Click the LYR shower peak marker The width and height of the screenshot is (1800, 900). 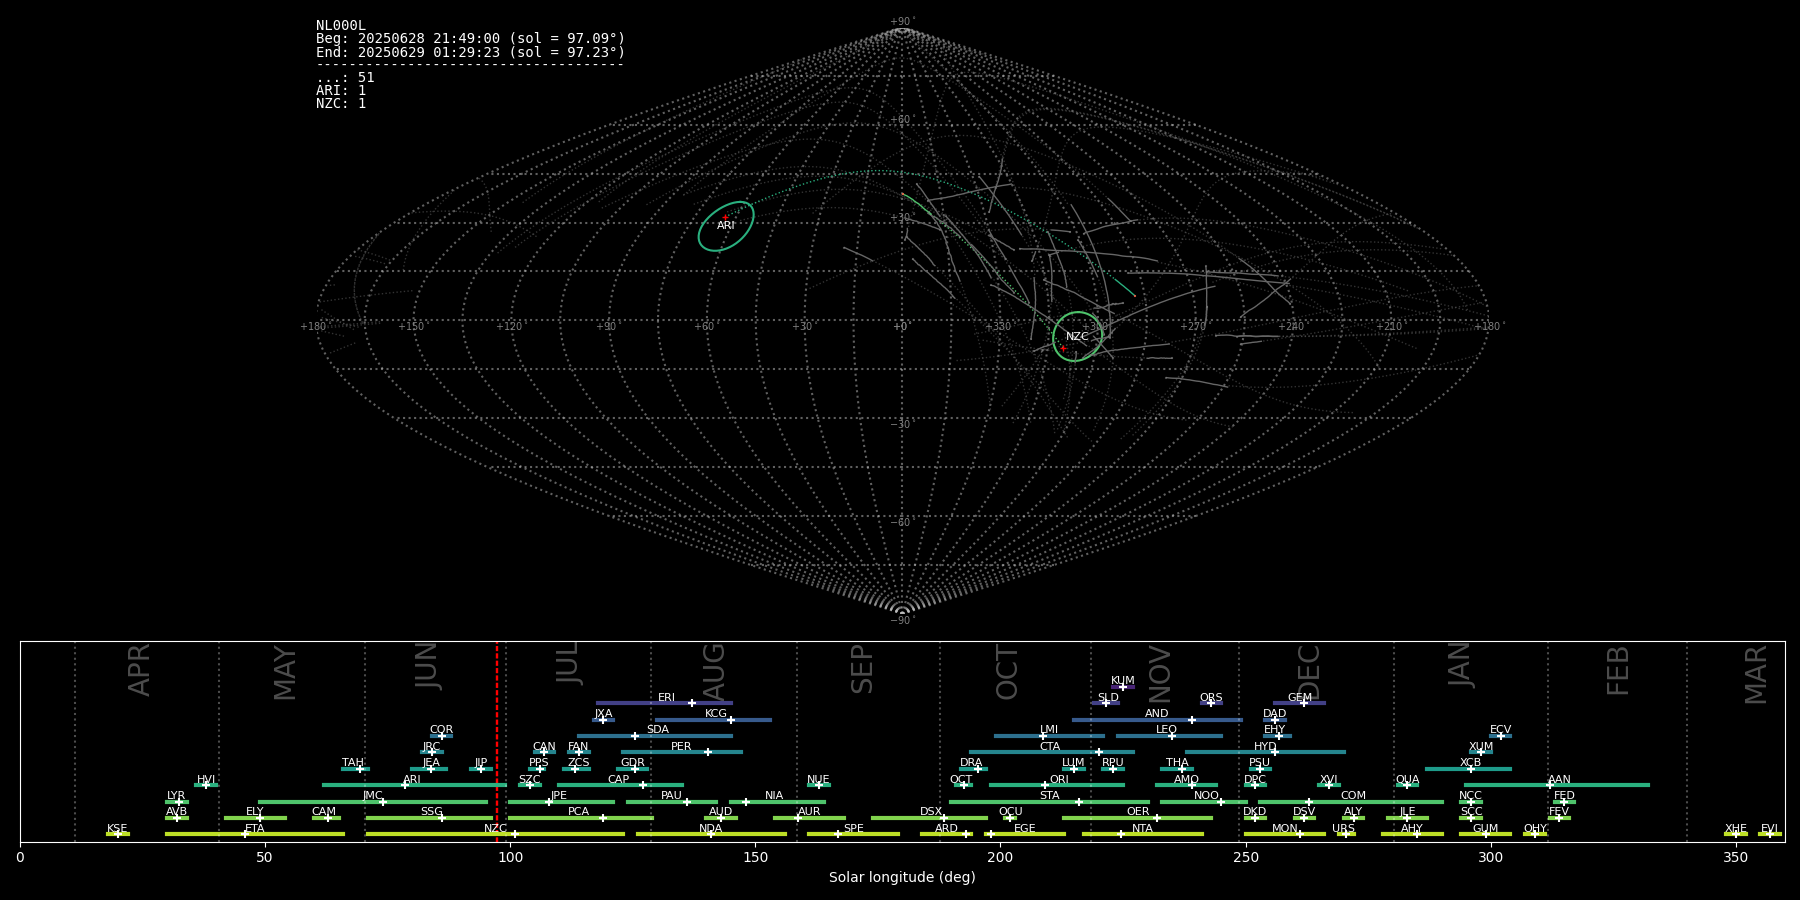click(x=179, y=802)
